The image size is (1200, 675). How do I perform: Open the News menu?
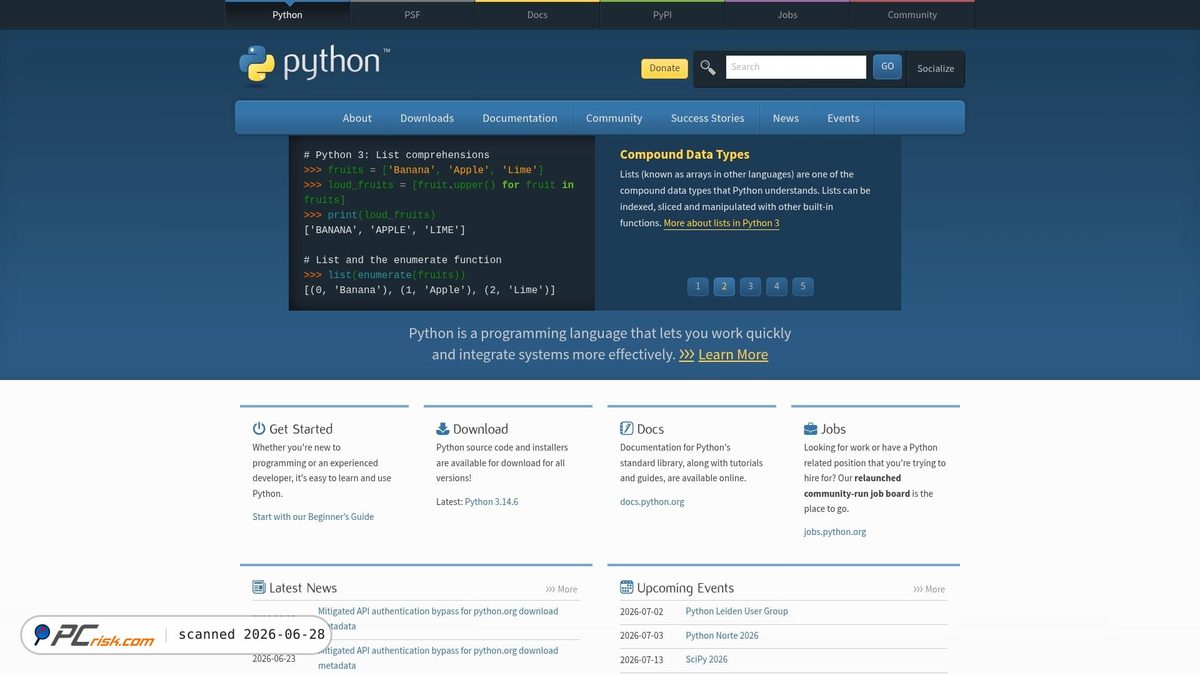click(786, 118)
